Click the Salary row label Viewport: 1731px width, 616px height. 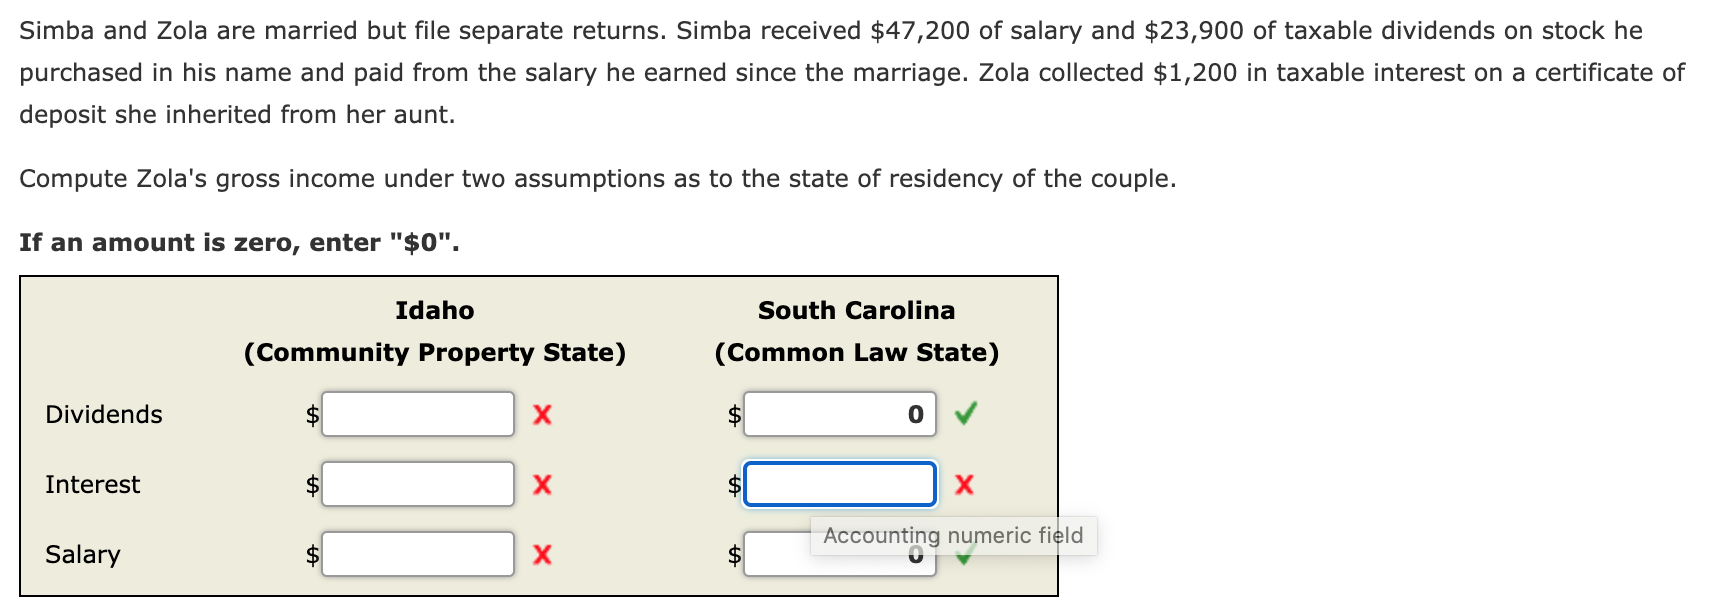pyautogui.click(x=82, y=554)
